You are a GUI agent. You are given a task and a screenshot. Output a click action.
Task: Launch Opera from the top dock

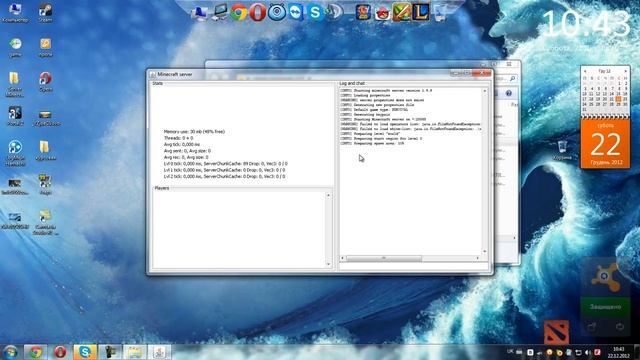coord(258,13)
